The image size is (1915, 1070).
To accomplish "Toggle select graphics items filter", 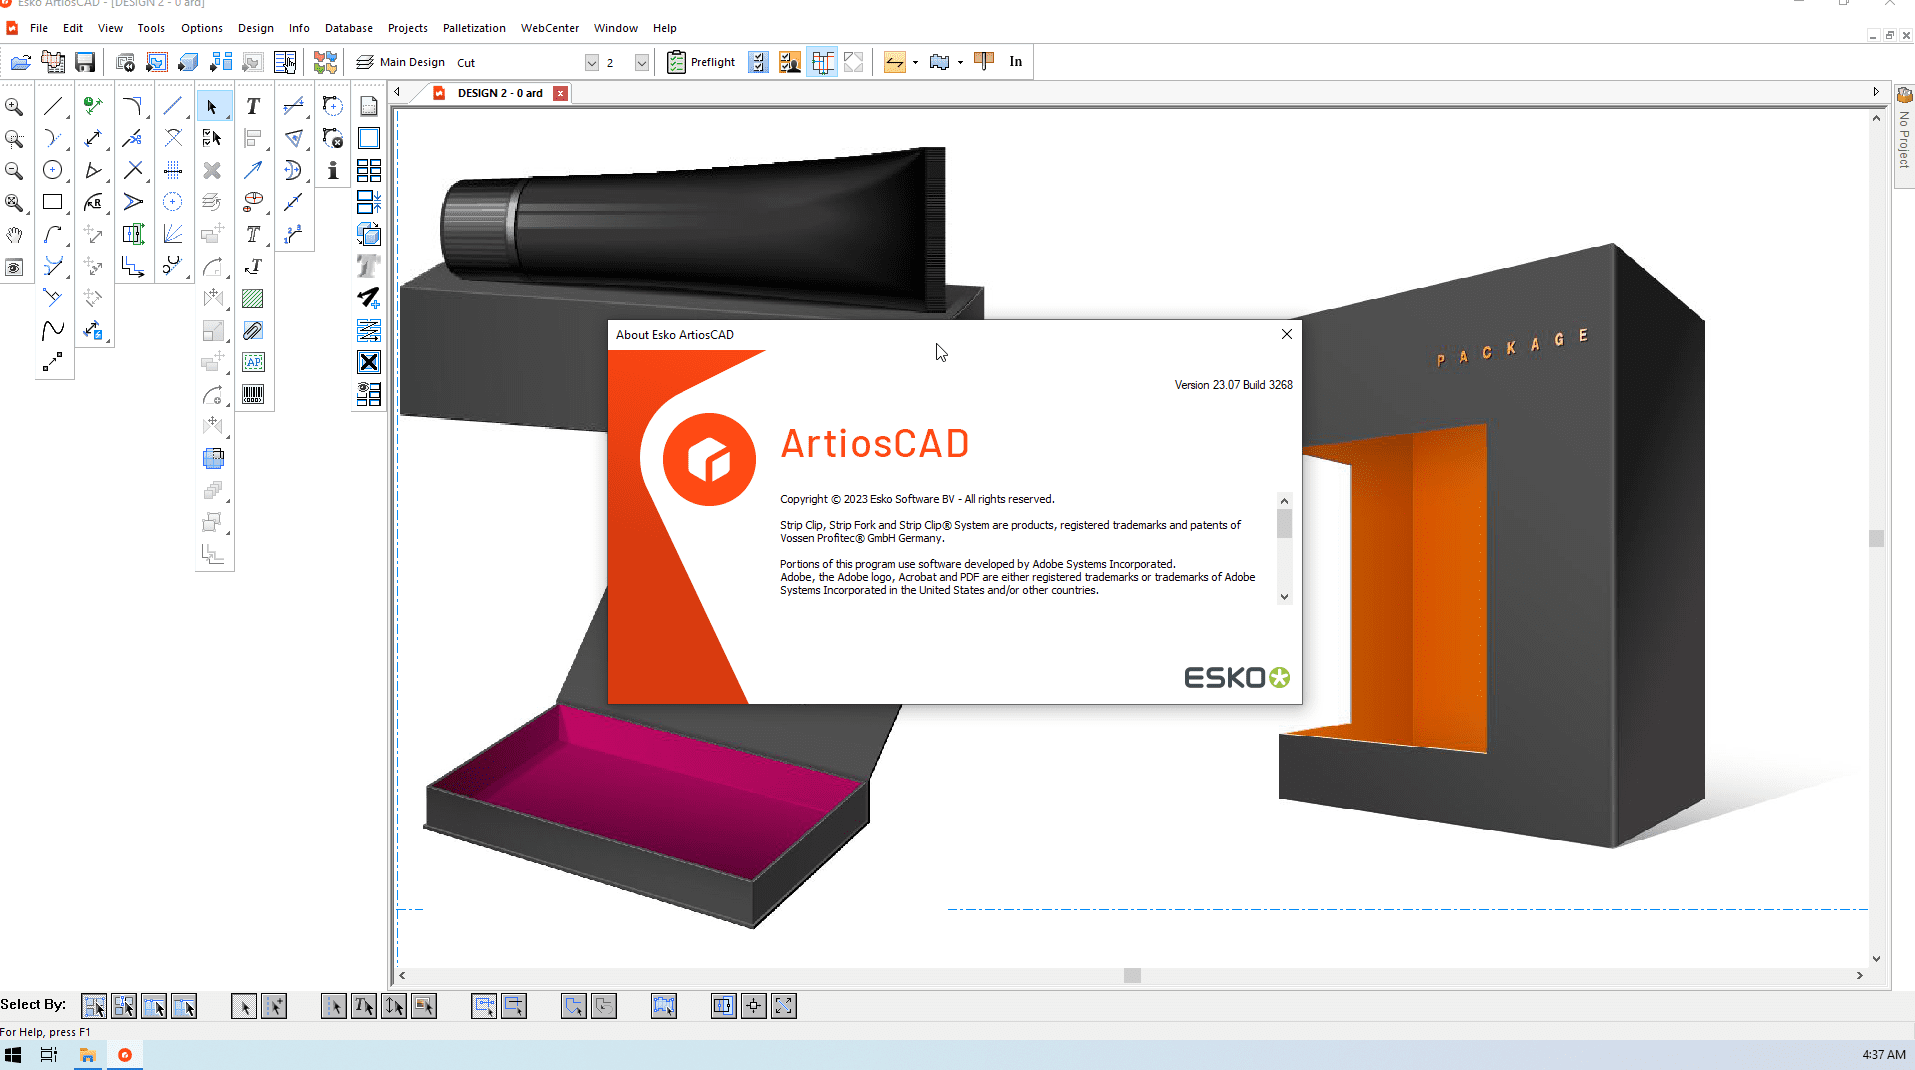I will 424,1006.
